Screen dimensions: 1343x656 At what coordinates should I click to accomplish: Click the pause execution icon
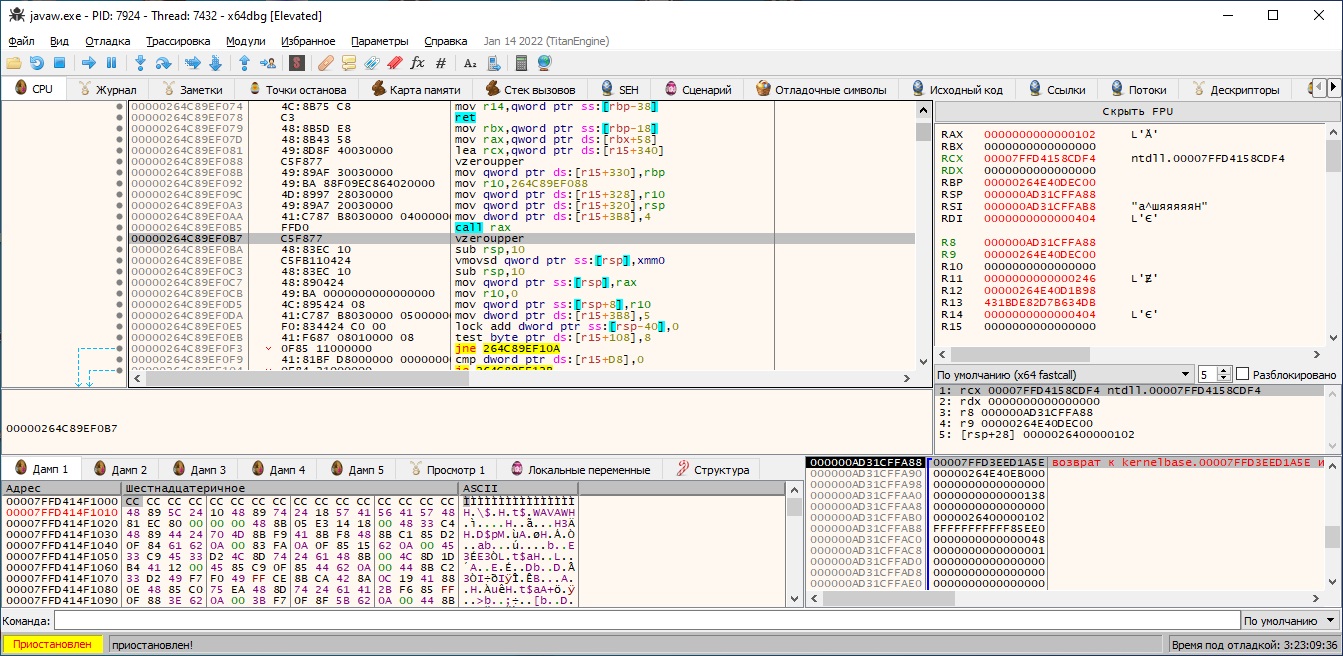coord(111,63)
